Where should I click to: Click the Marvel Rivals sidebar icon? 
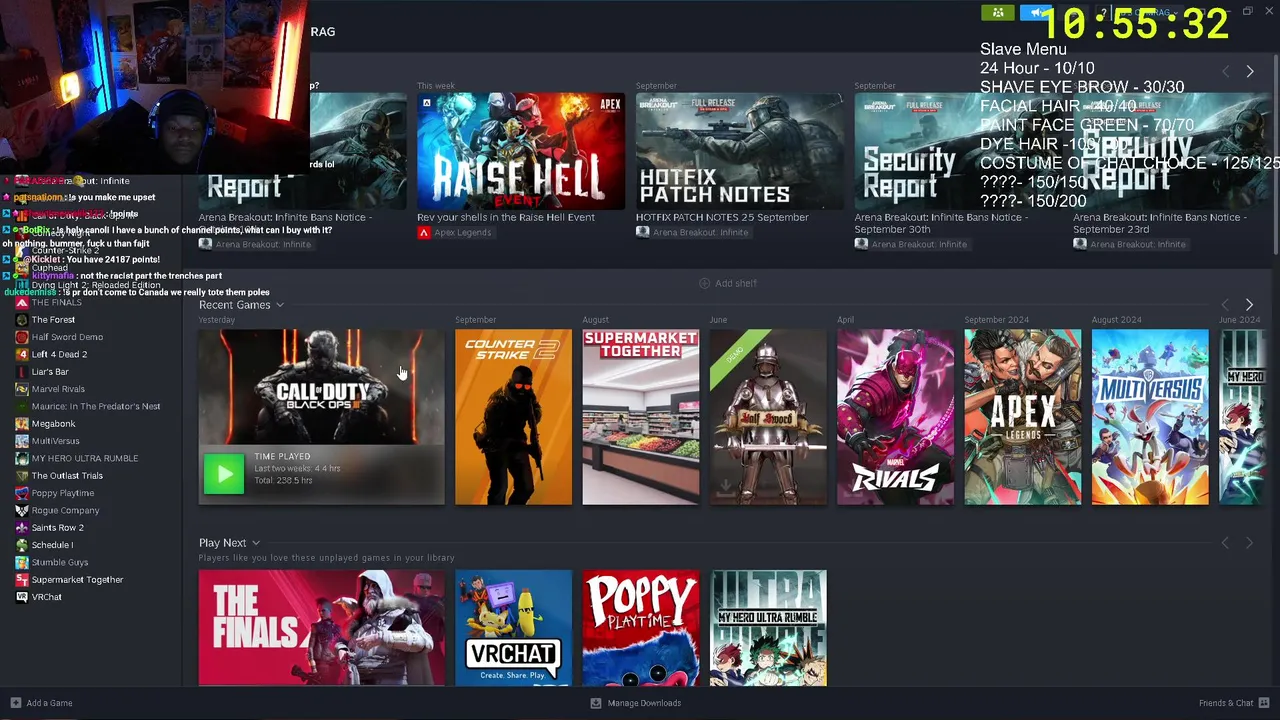click(22, 389)
